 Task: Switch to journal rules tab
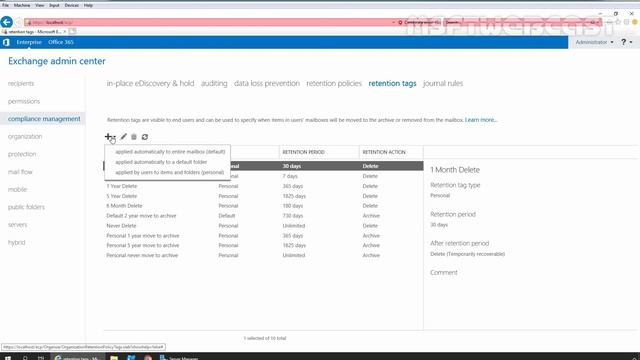pyautogui.click(x=443, y=83)
